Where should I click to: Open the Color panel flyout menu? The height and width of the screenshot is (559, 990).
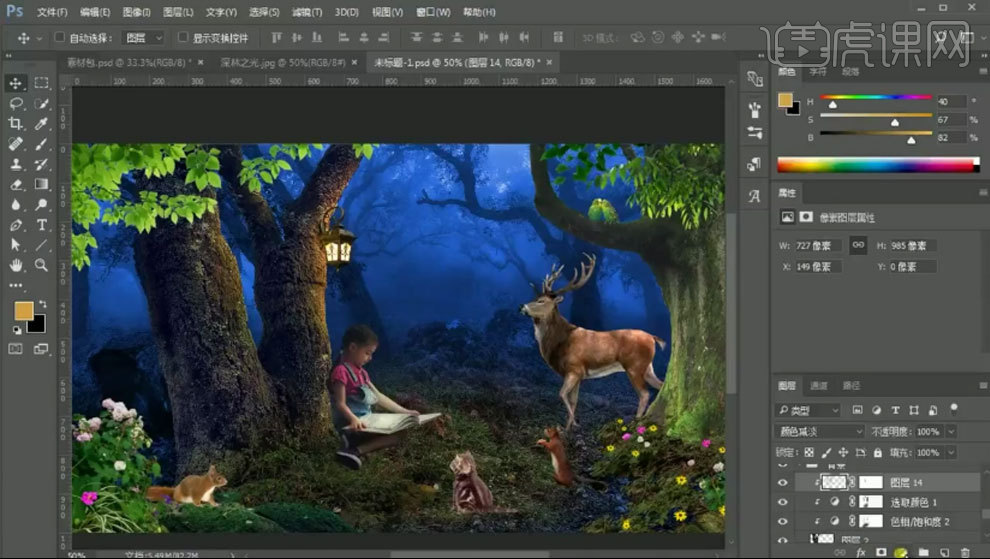click(983, 72)
